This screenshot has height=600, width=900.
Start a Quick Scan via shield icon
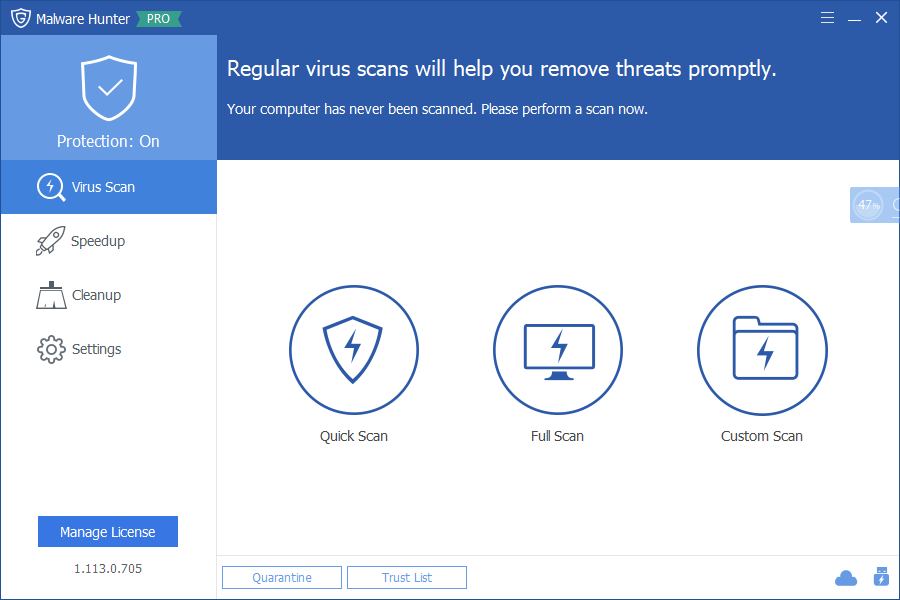pyautogui.click(x=353, y=349)
